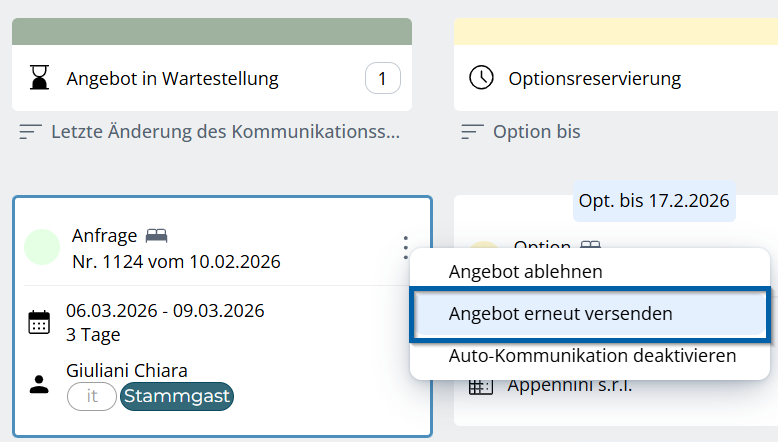The height and width of the screenshot is (442, 778).
Task: Choose Angebot ablehnen from the context menu
Action: [525, 271]
